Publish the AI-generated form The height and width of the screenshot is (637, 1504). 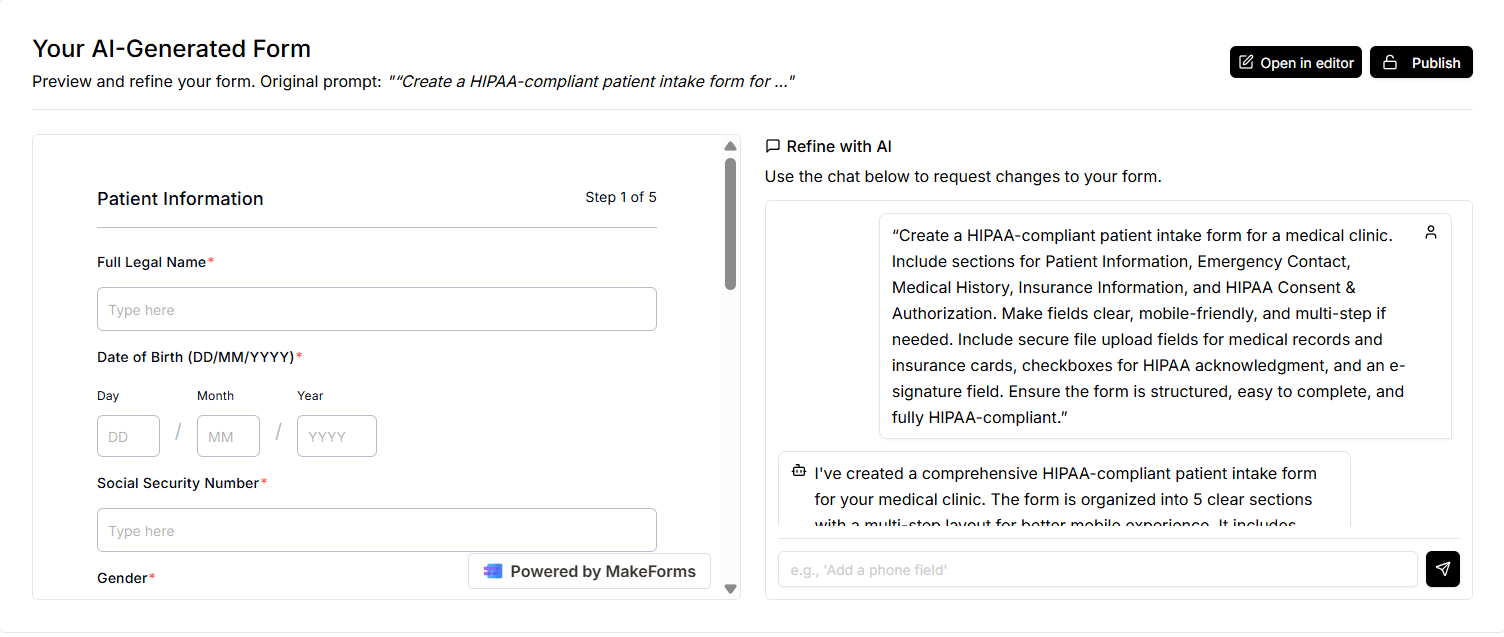pyautogui.click(x=1421, y=62)
